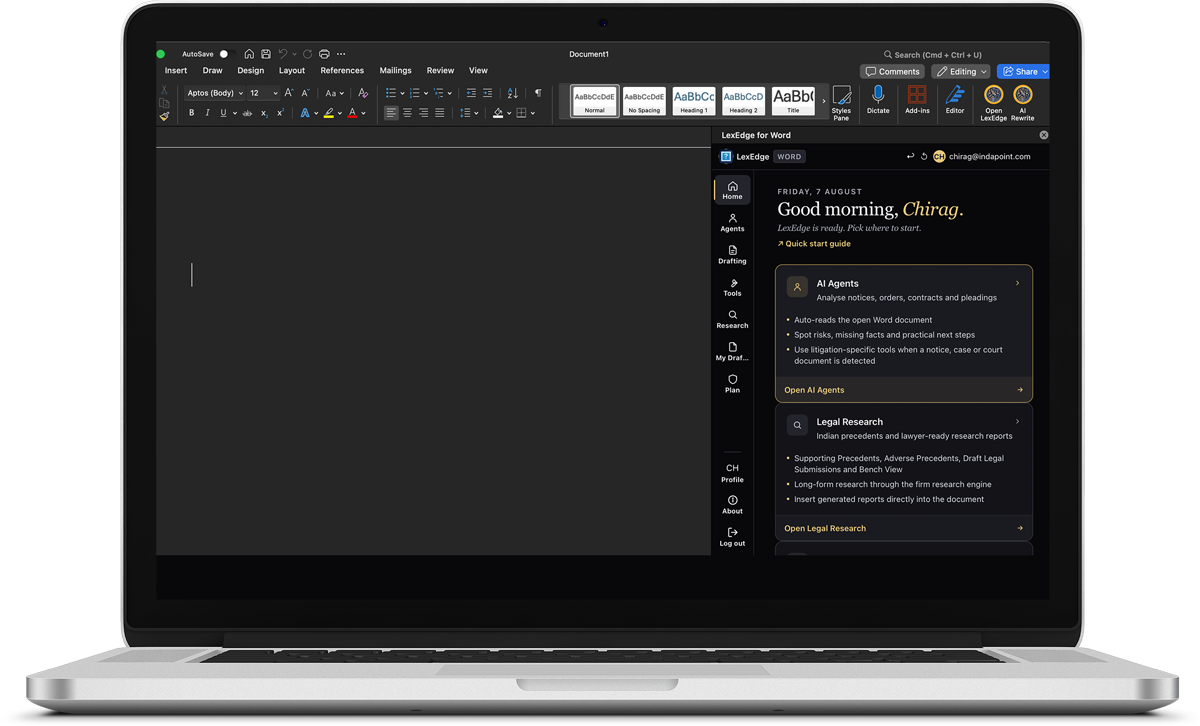The height and width of the screenshot is (726, 1200).
Task: Expand the styles gallery arrow
Action: pos(824,101)
